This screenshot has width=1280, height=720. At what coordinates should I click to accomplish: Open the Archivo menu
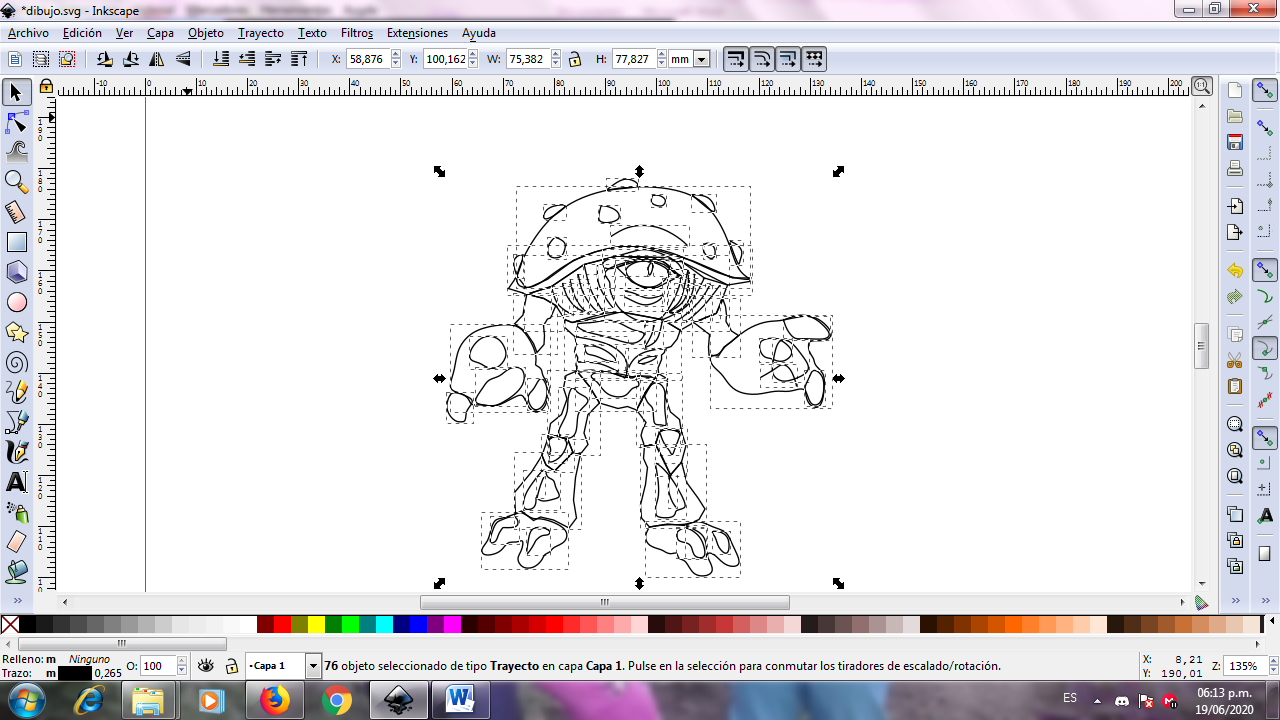tap(28, 33)
